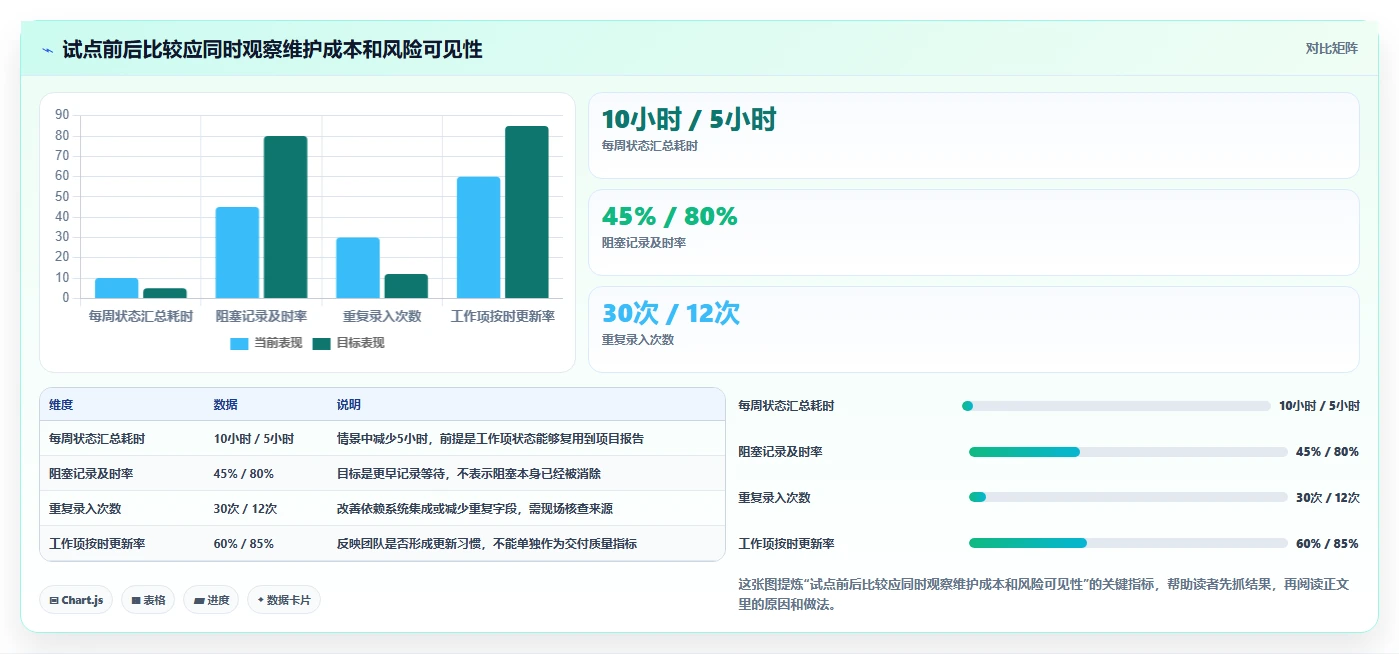Click description starting 目标是更早记录等待

(469, 474)
